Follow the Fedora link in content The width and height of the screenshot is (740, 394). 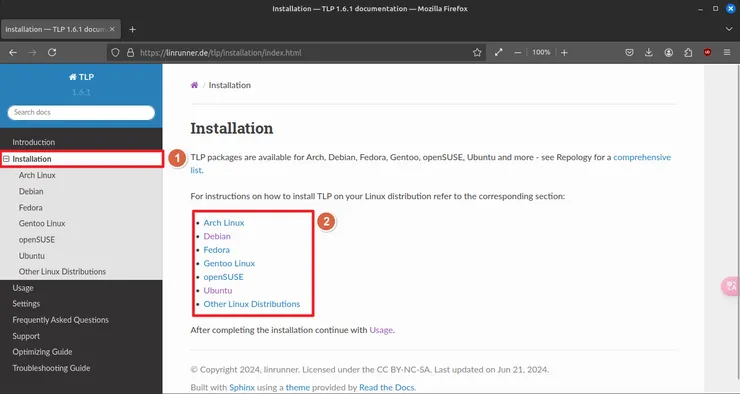tap(217, 250)
